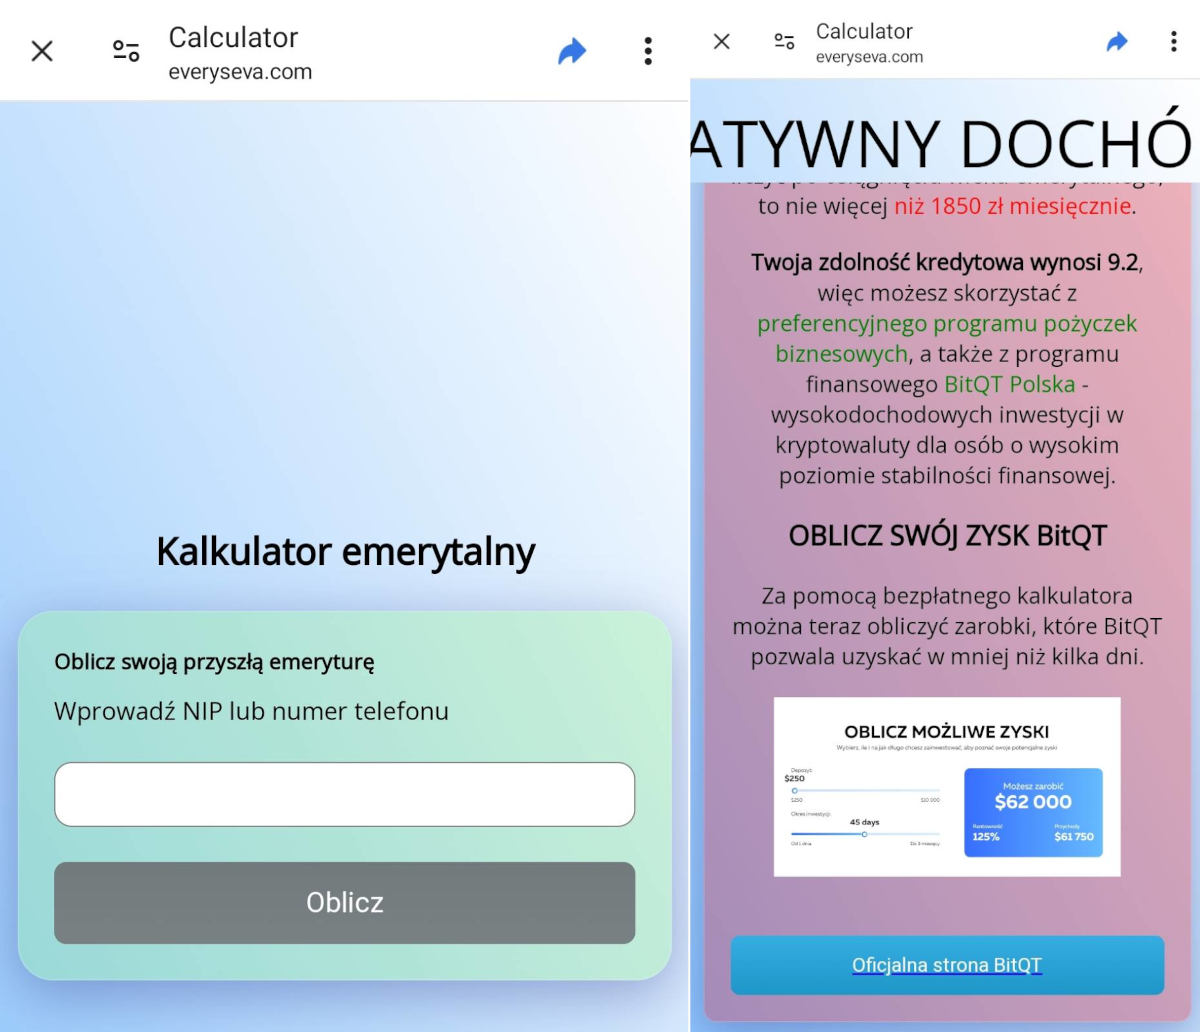Viewport: 1200px width, 1032px height.
Task: Close the left Calculator browser tab
Action: pos(42,51)
